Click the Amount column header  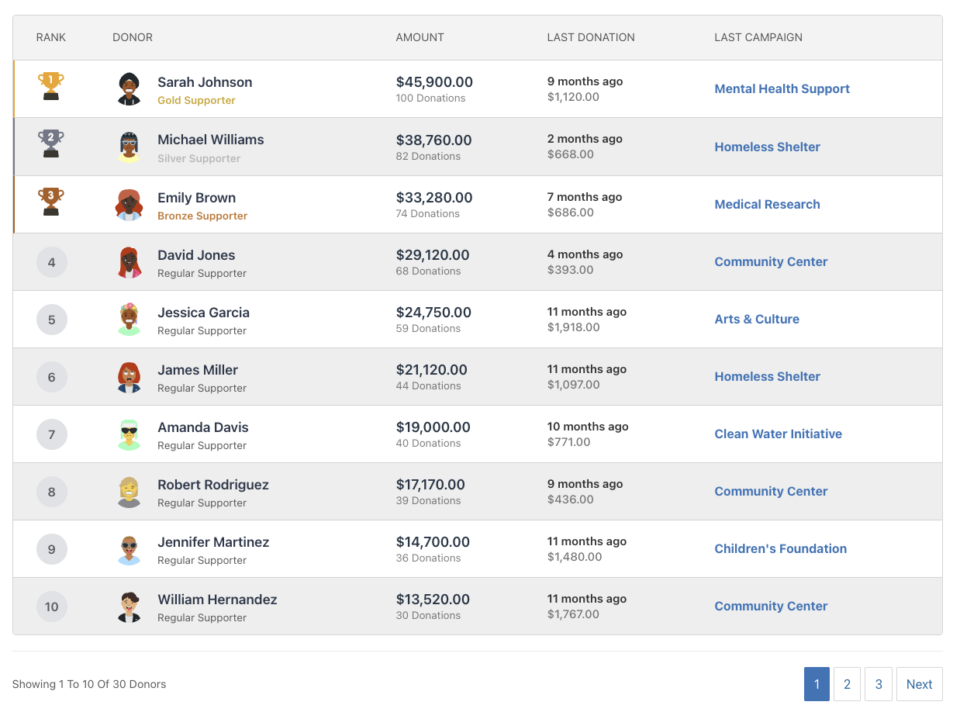(419, 37)
